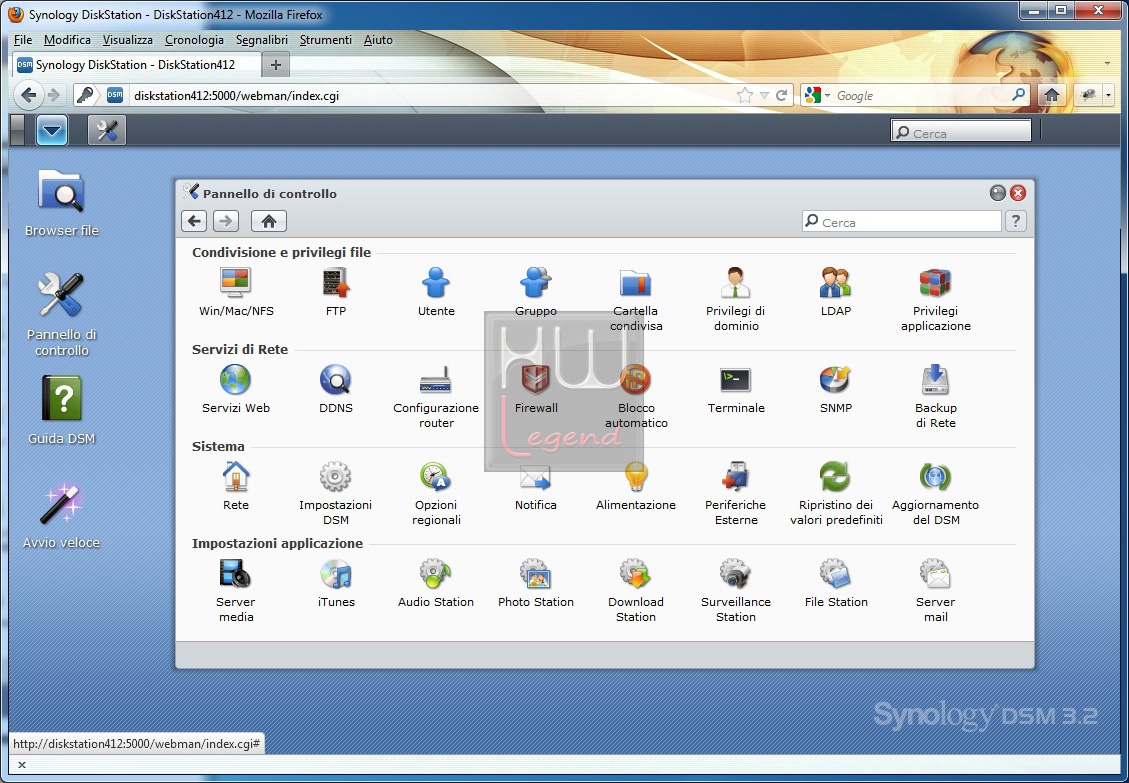Open the iTunes settings icon
The image size is (1129, 783).
click(x=336, y=583)
